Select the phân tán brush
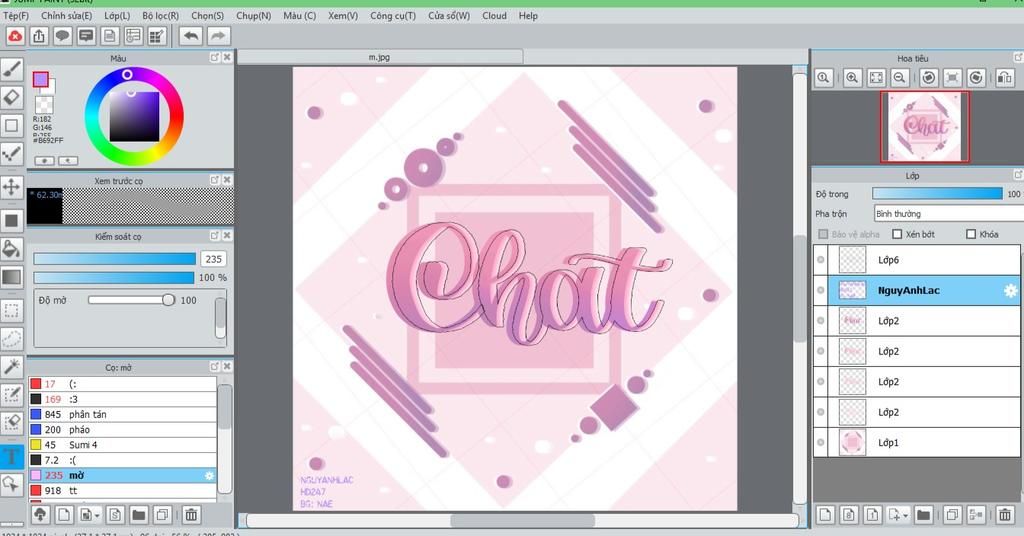Screen dimensions: 1024x536 point(122,415)
